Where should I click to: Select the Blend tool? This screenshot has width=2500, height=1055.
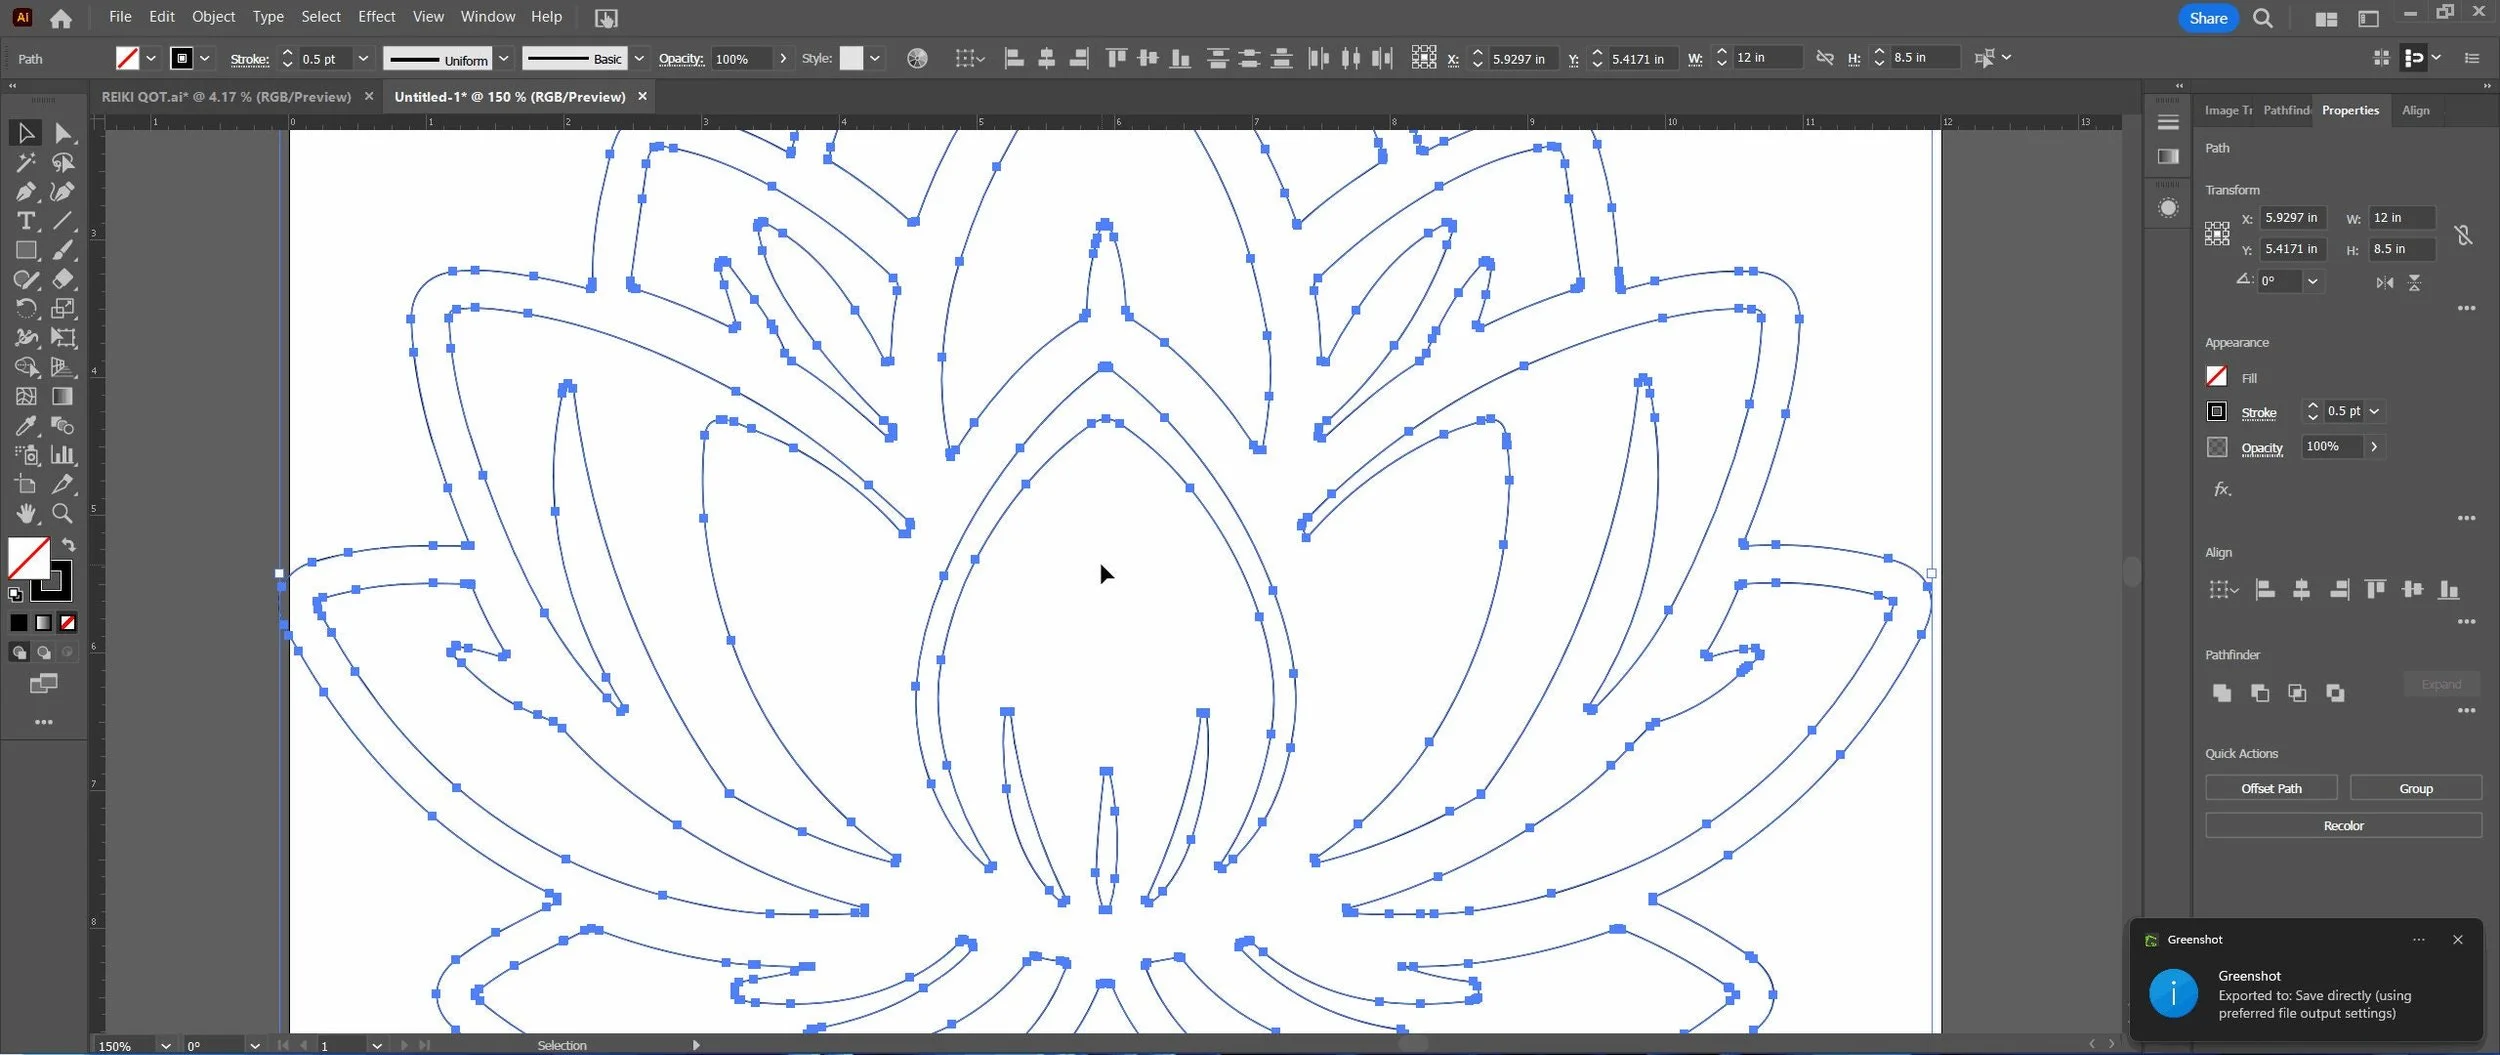(x=63, y=426)
